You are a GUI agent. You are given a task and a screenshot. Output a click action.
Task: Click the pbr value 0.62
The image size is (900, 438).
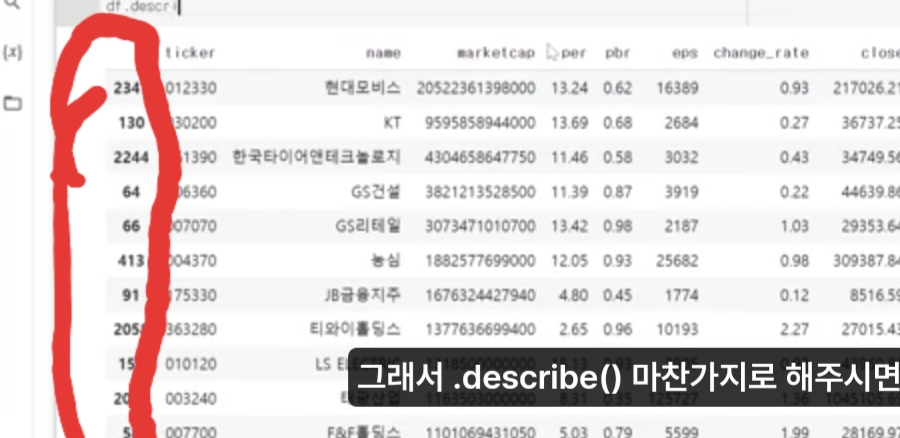(618, 88)
